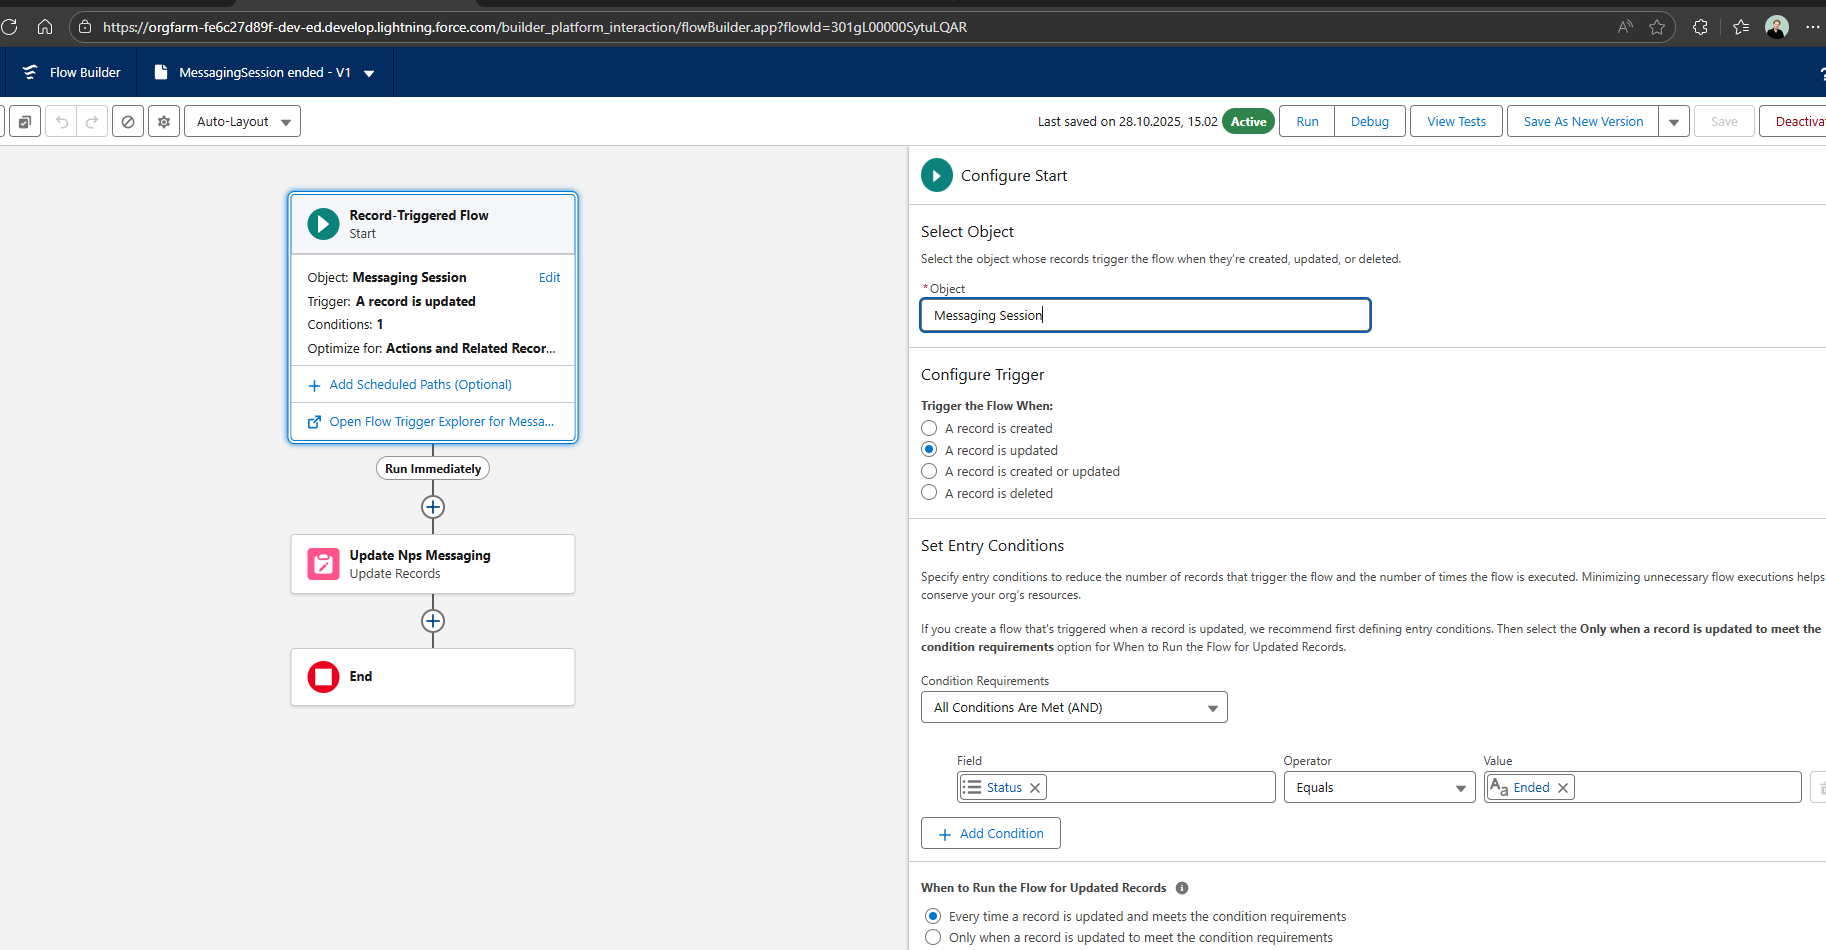Open the 'All Conditions Are Met (AND)' dropdown
The width and height of the screenshot is (1826, 950).
pyautogui.click(x=1073, y=707)
